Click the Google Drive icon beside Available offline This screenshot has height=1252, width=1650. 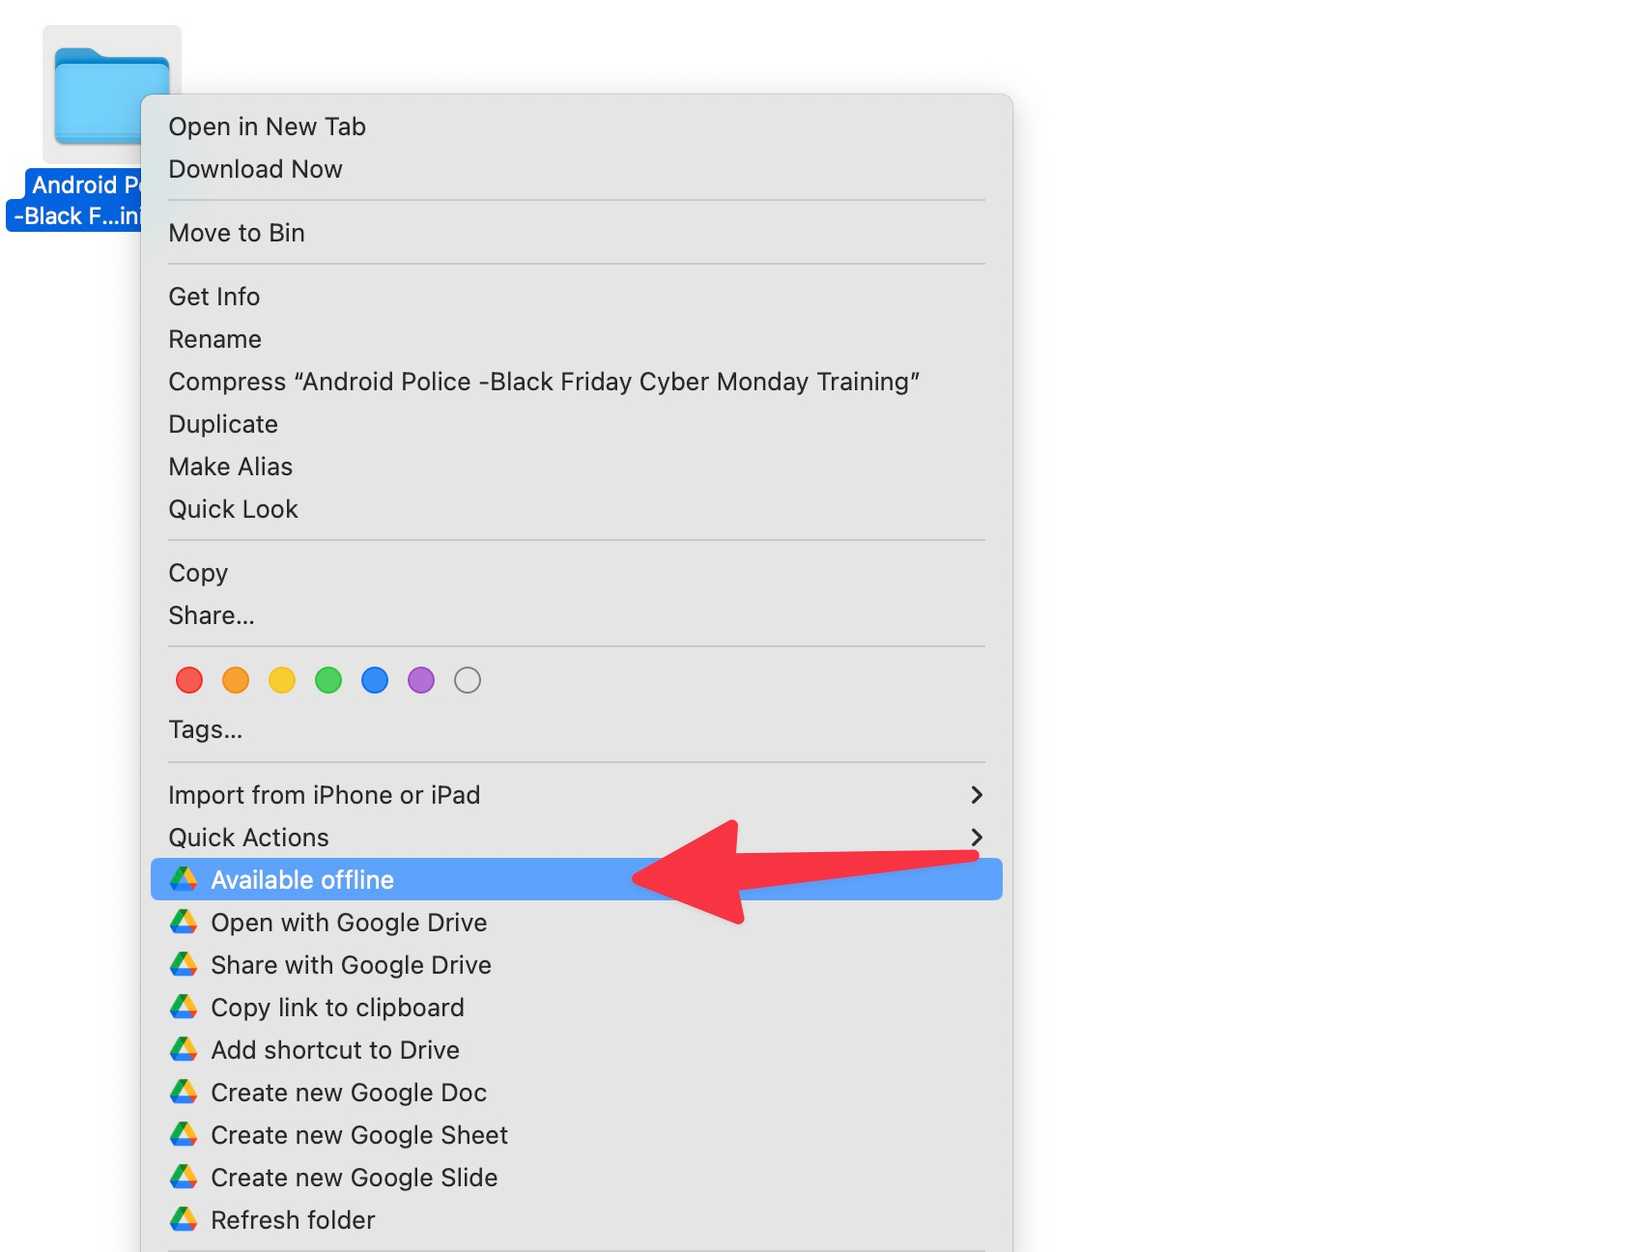(x=185, y=879)
